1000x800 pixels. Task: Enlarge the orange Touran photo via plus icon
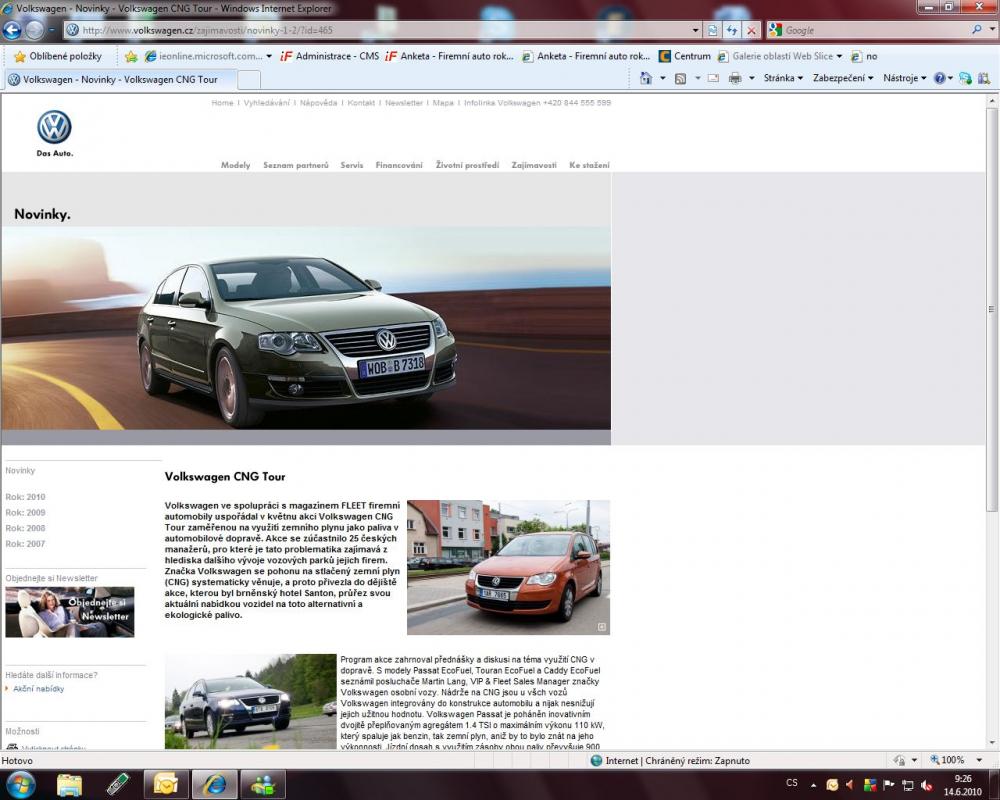[601, 627]
